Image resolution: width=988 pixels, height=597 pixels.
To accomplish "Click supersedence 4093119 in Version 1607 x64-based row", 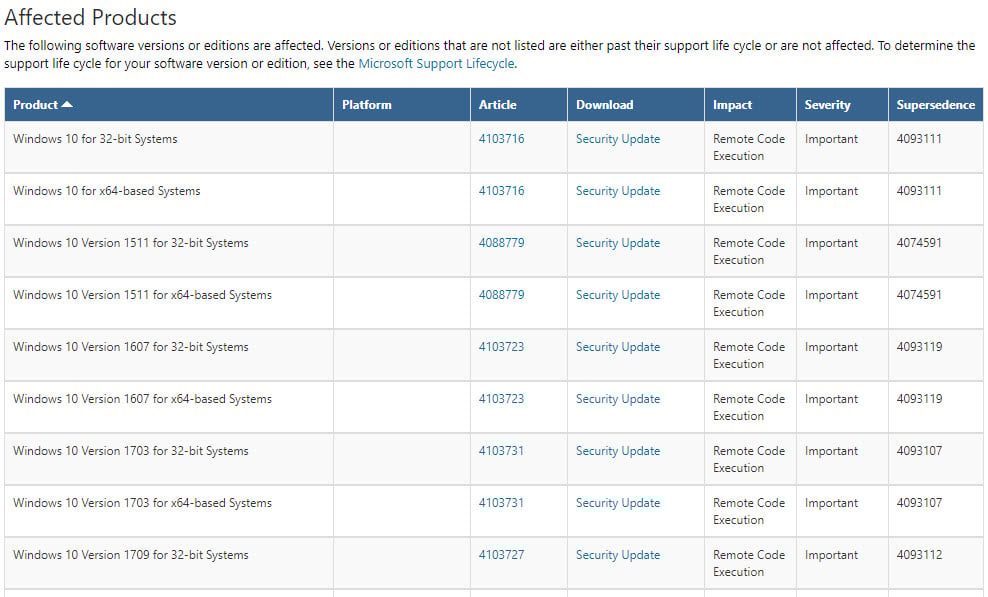I will [x=919, y=398].
